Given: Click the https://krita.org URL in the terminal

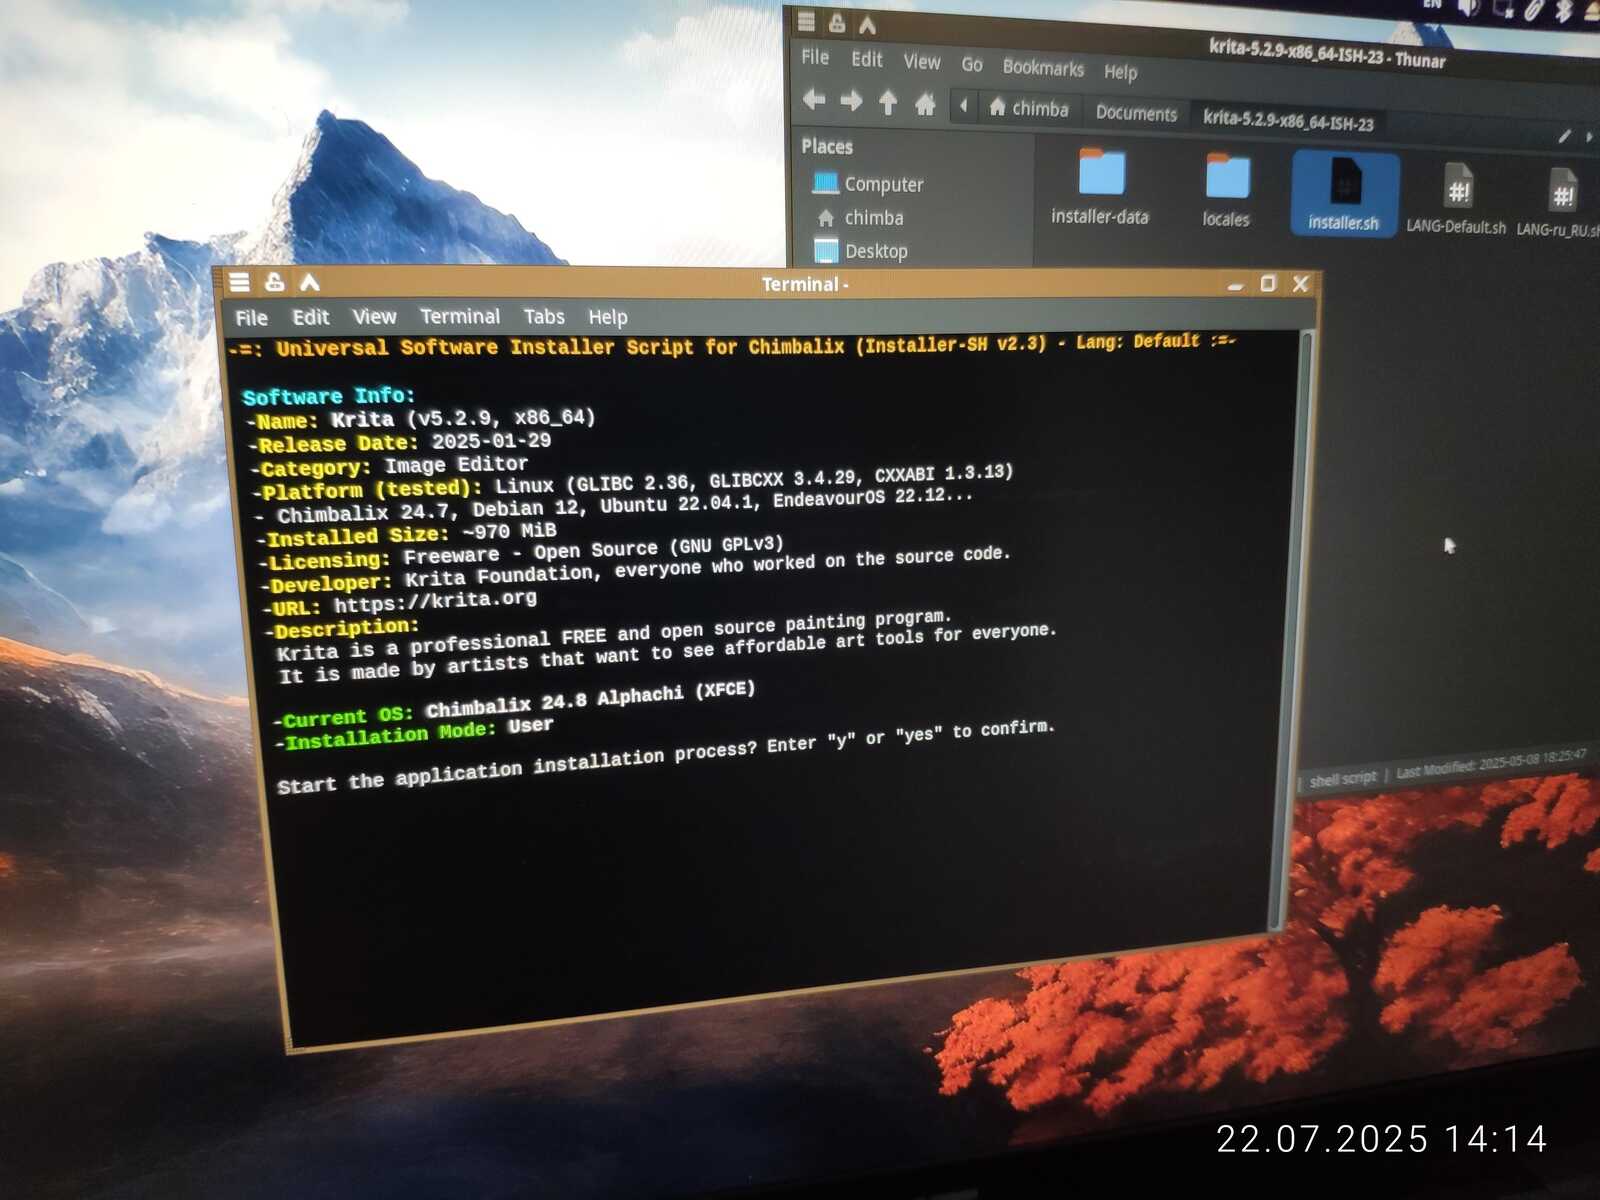Looking at the screenshot, I should (x=435, y=602).
